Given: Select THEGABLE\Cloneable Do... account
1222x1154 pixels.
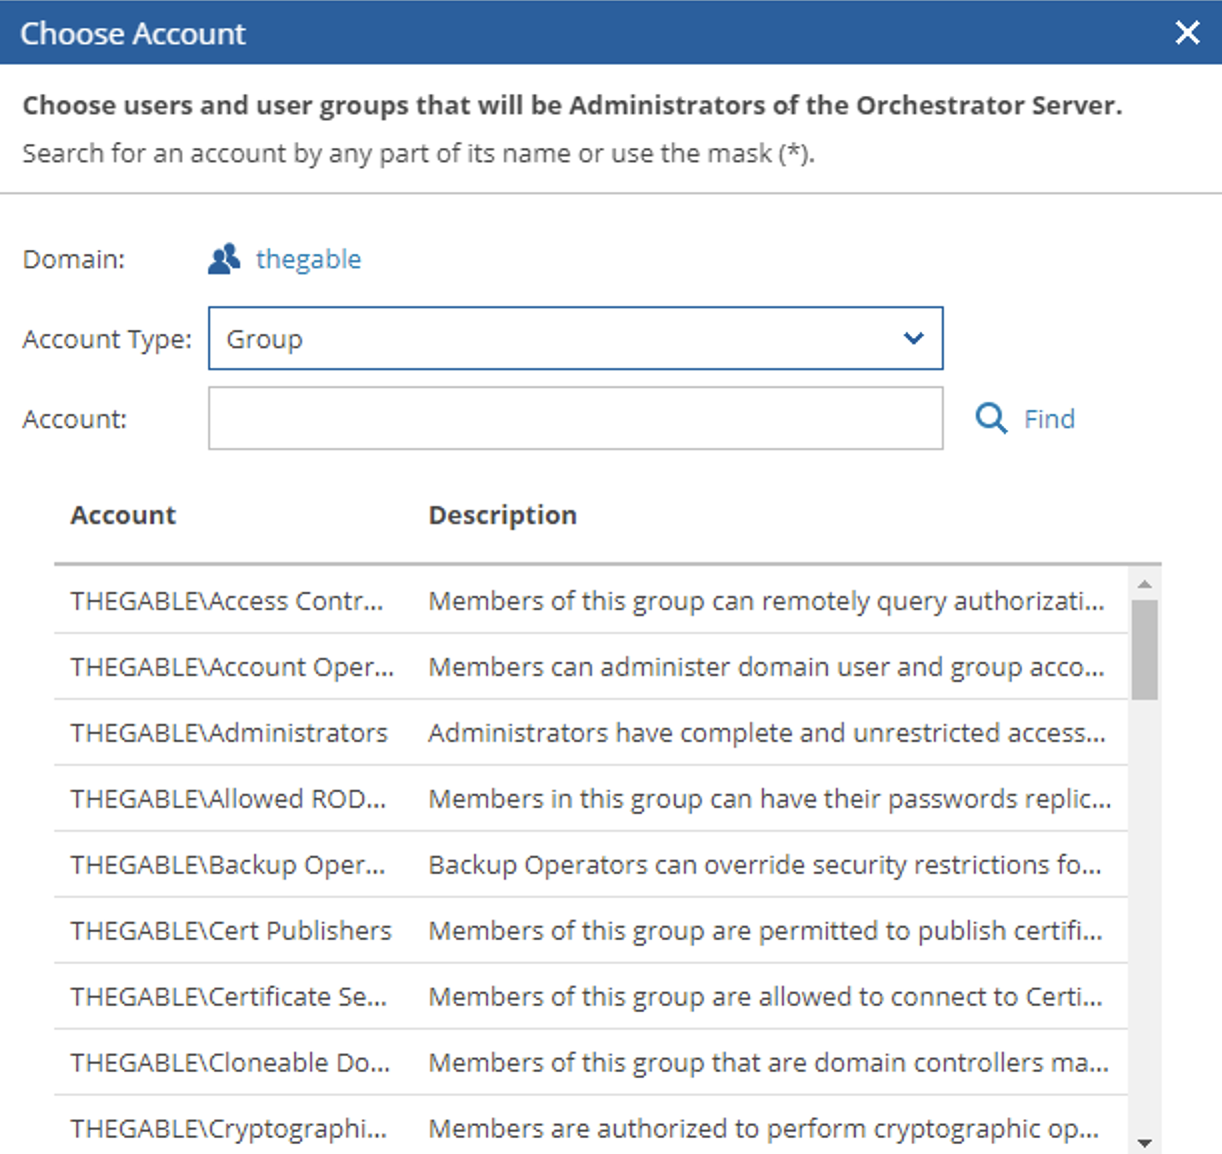Looking at the screenshot, I should point(230,1063).
